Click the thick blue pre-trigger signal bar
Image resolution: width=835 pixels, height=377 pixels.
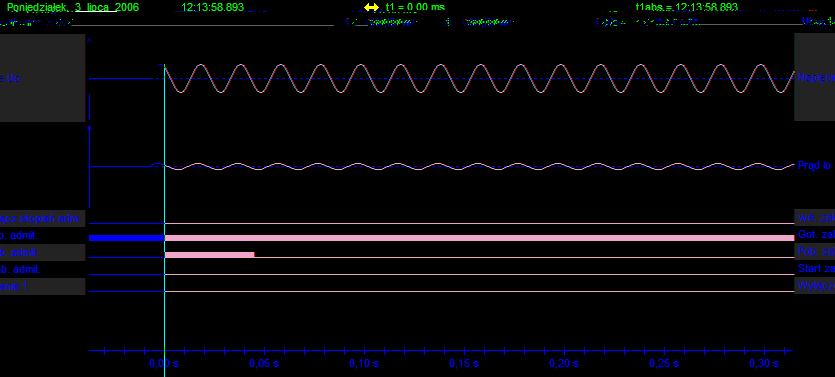click(126, 237)
